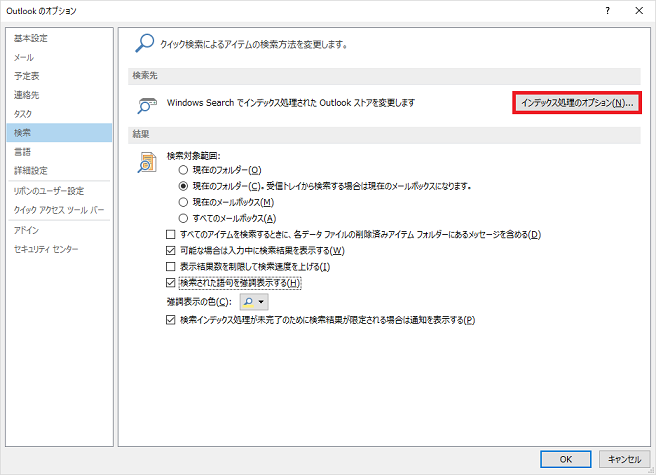
Task: Click the Windows Search index store icon
Action: (146, 105)
